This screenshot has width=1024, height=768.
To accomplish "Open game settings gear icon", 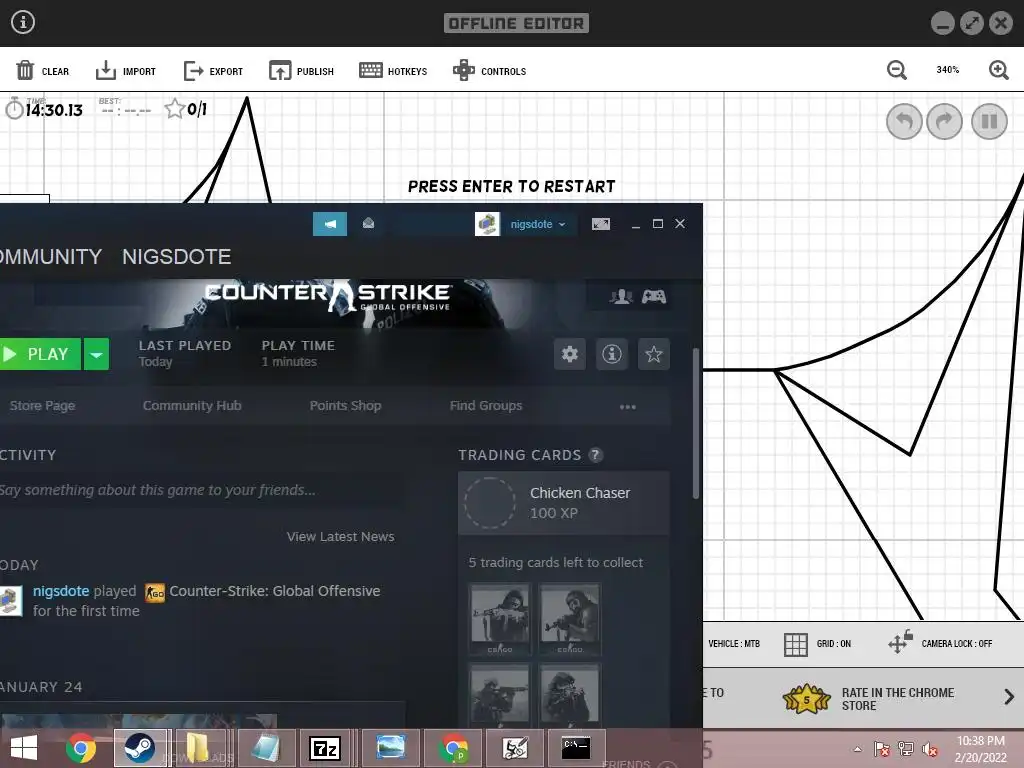I will (569, 354).
